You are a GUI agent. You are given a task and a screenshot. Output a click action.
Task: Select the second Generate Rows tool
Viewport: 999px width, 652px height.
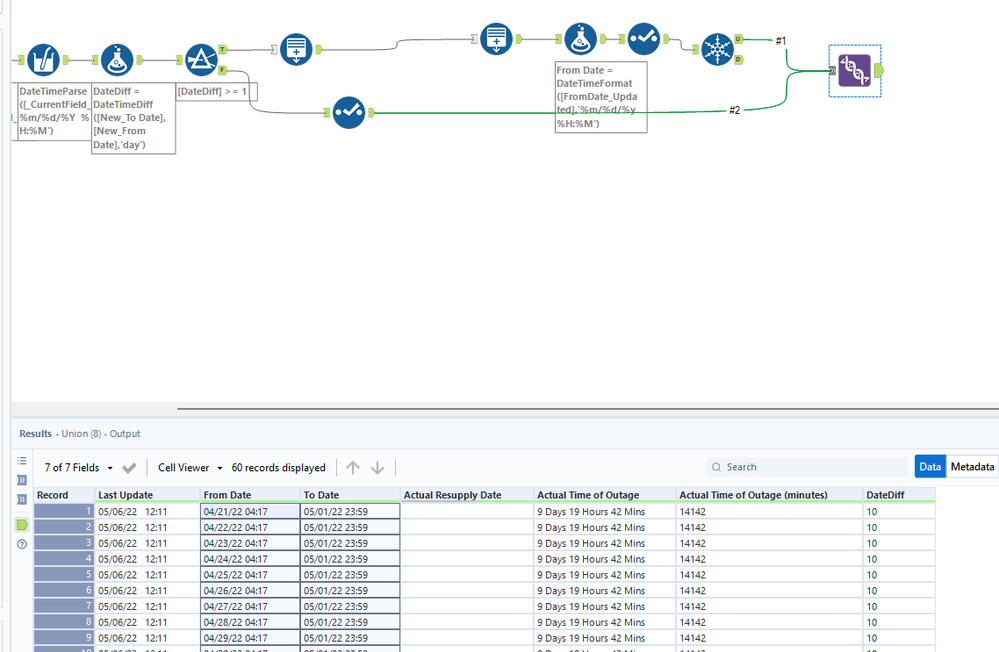(496, 39)
